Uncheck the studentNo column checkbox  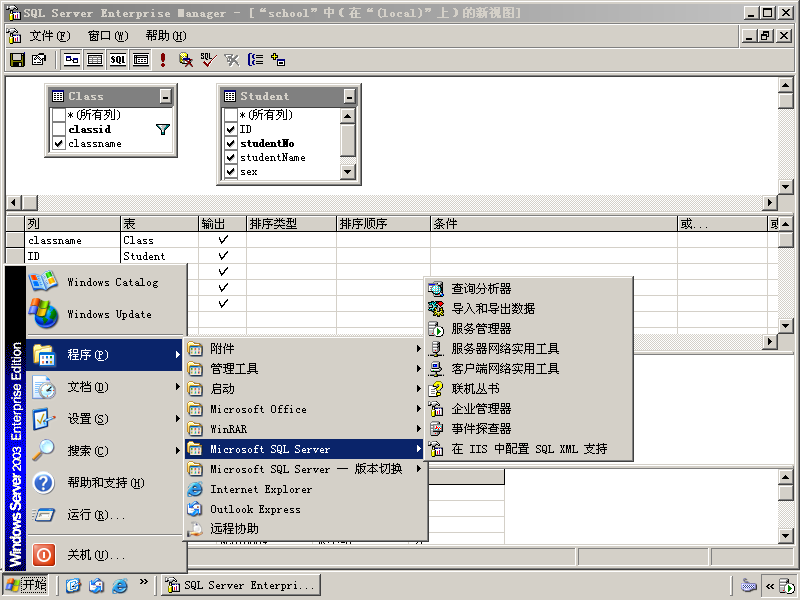pyautogui.click(x=231, y=143)
